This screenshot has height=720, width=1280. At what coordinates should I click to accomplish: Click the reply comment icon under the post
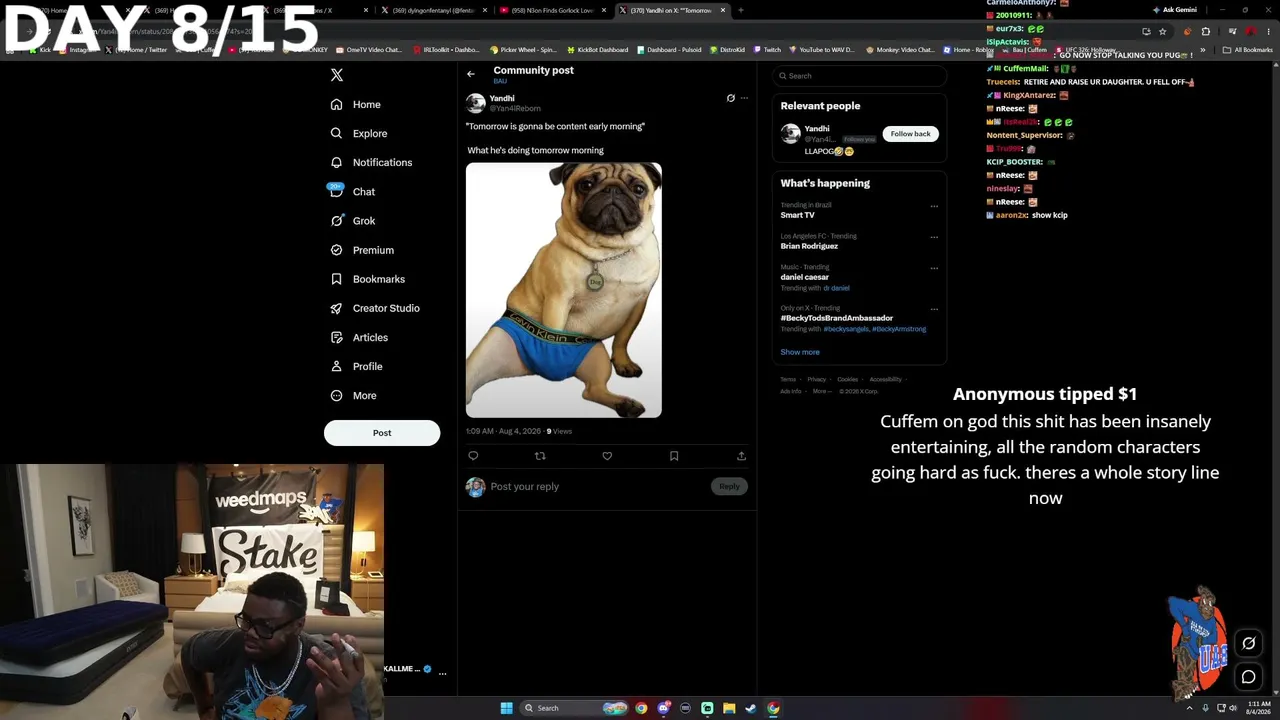tap(473, 456)
